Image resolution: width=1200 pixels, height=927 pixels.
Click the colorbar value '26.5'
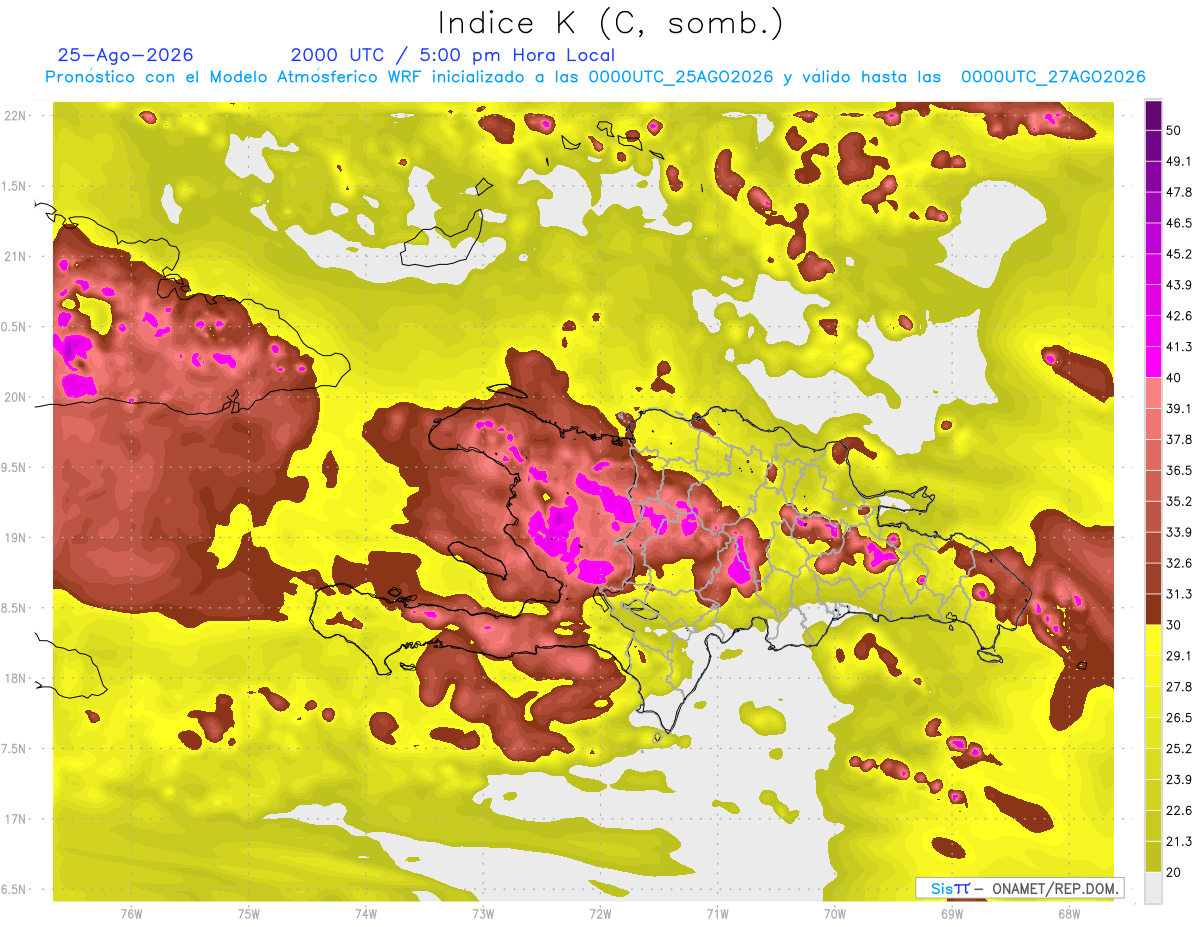coord(1180,717)
